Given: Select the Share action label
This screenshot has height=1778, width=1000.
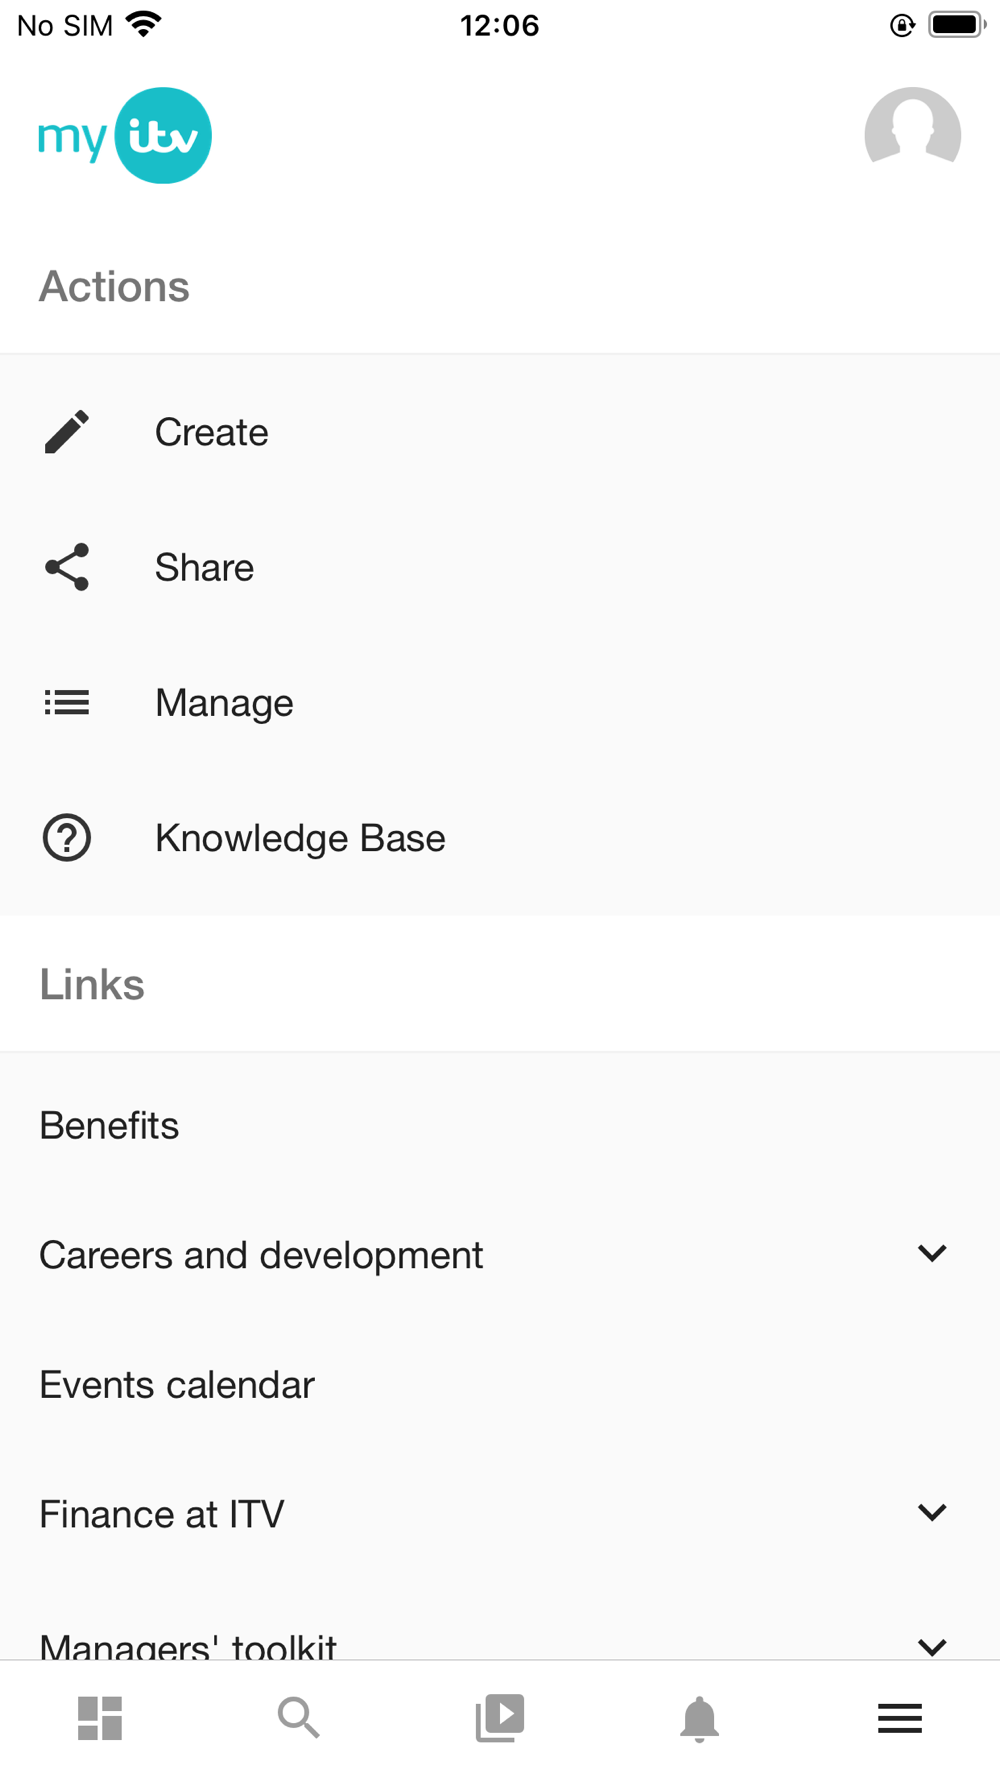Looking at the screenshot, I should 204,567.
